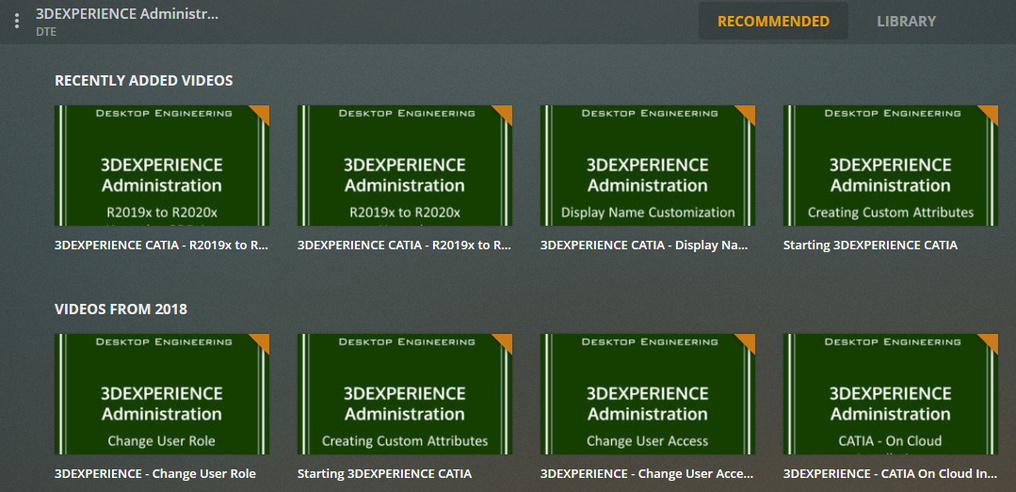Viewport: 1016px width, 492px height.
Task: Open the Change User Role video thumbnail
Action: [161, 394]
